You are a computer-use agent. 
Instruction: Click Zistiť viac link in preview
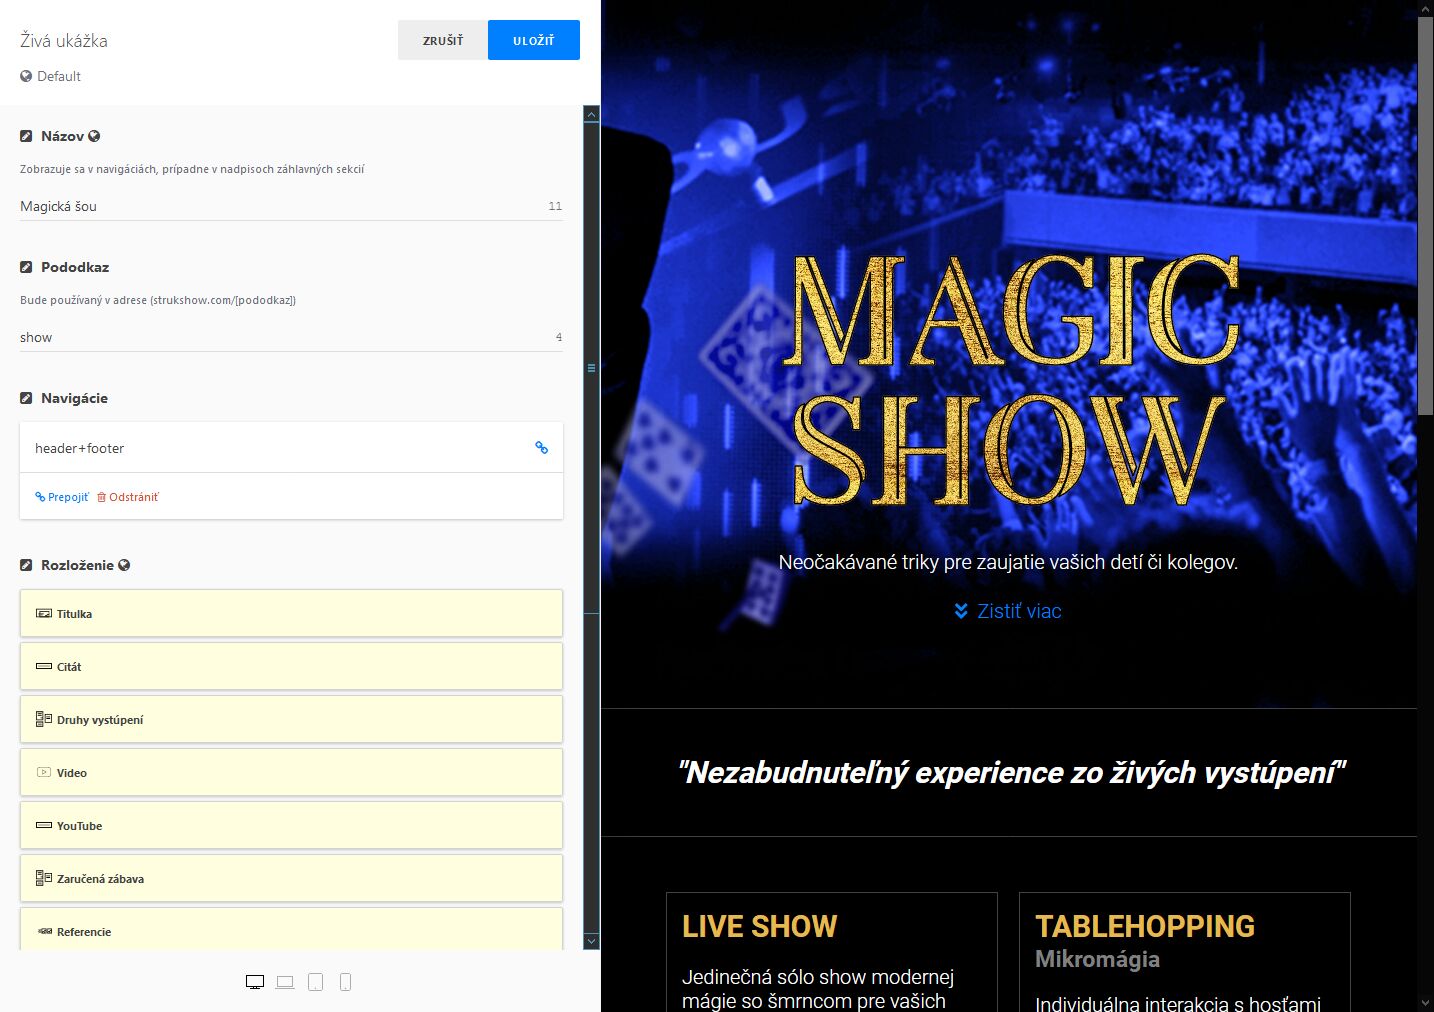point(1008,611)
